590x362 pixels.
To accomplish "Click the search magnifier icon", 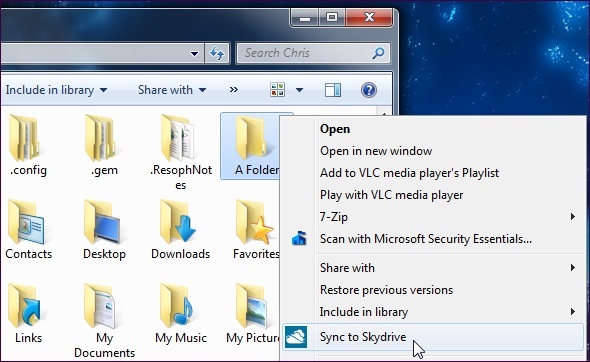I will pos(378,53).
